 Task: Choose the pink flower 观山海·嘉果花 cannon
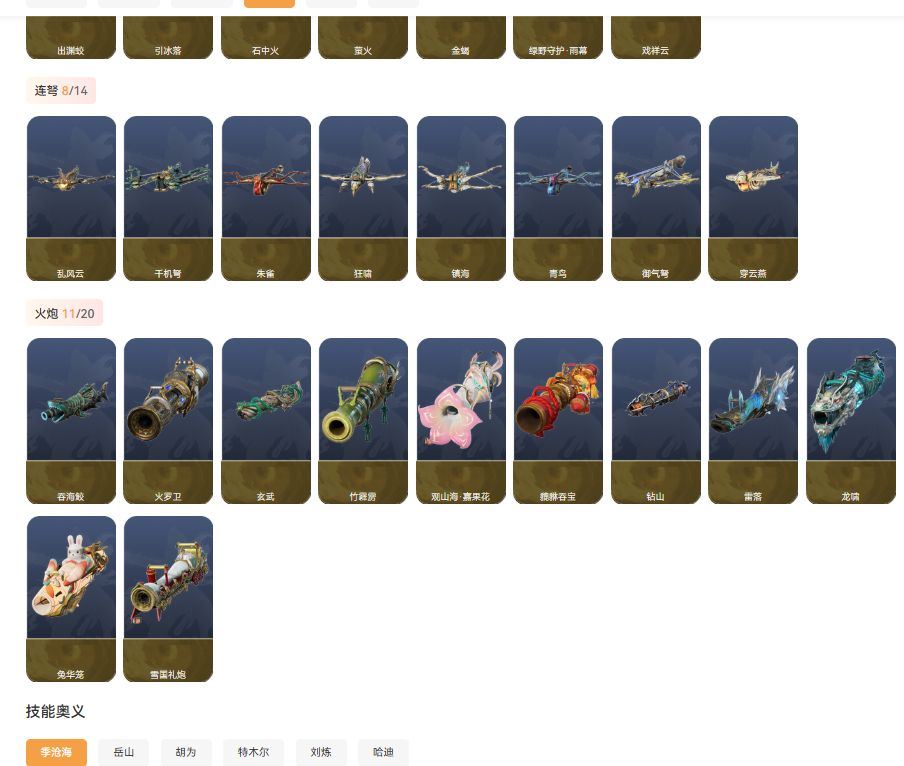pyautogui.click(x=461, y=421)
